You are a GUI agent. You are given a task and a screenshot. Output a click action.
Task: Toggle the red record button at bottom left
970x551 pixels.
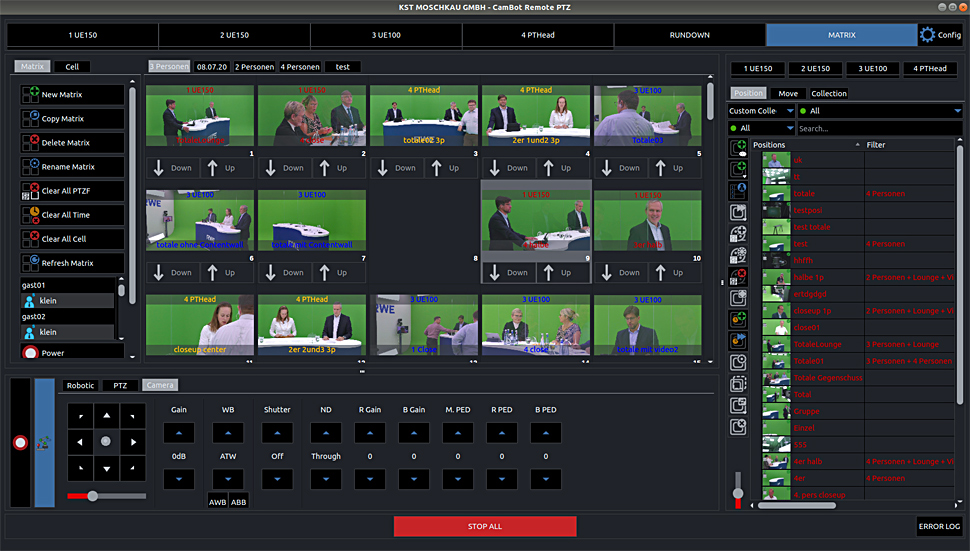click(19, 442)
